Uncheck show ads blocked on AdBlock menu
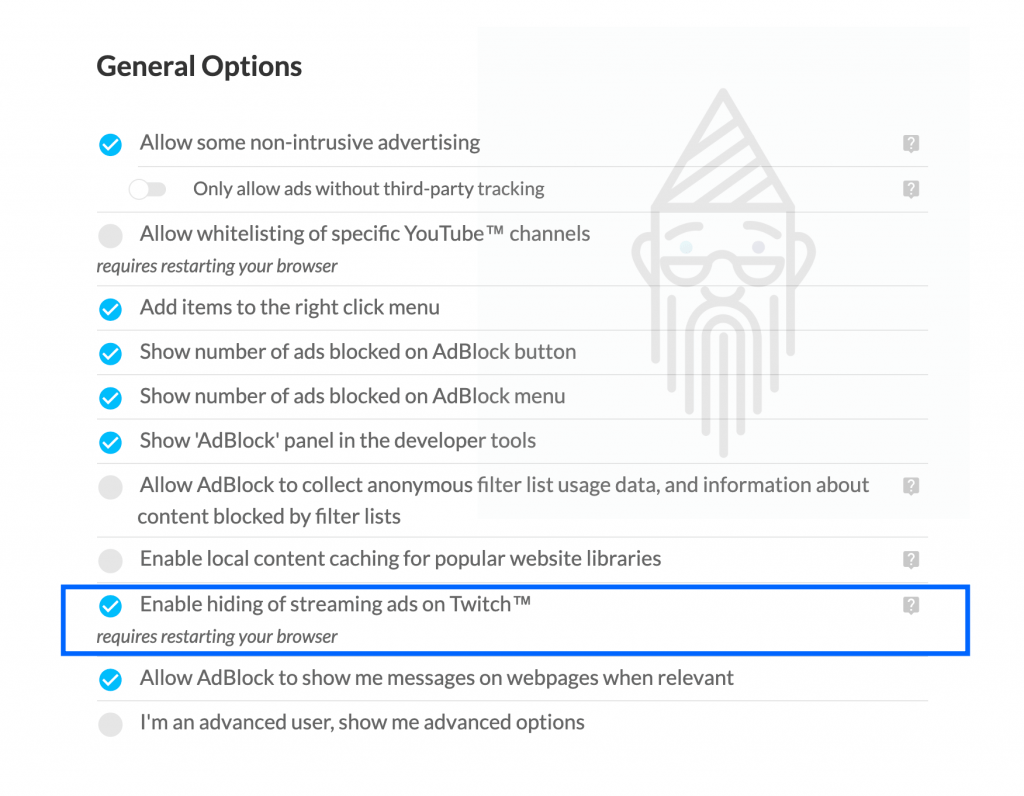Viewport: 1024px width, 796px height. (x=110, y=398)
